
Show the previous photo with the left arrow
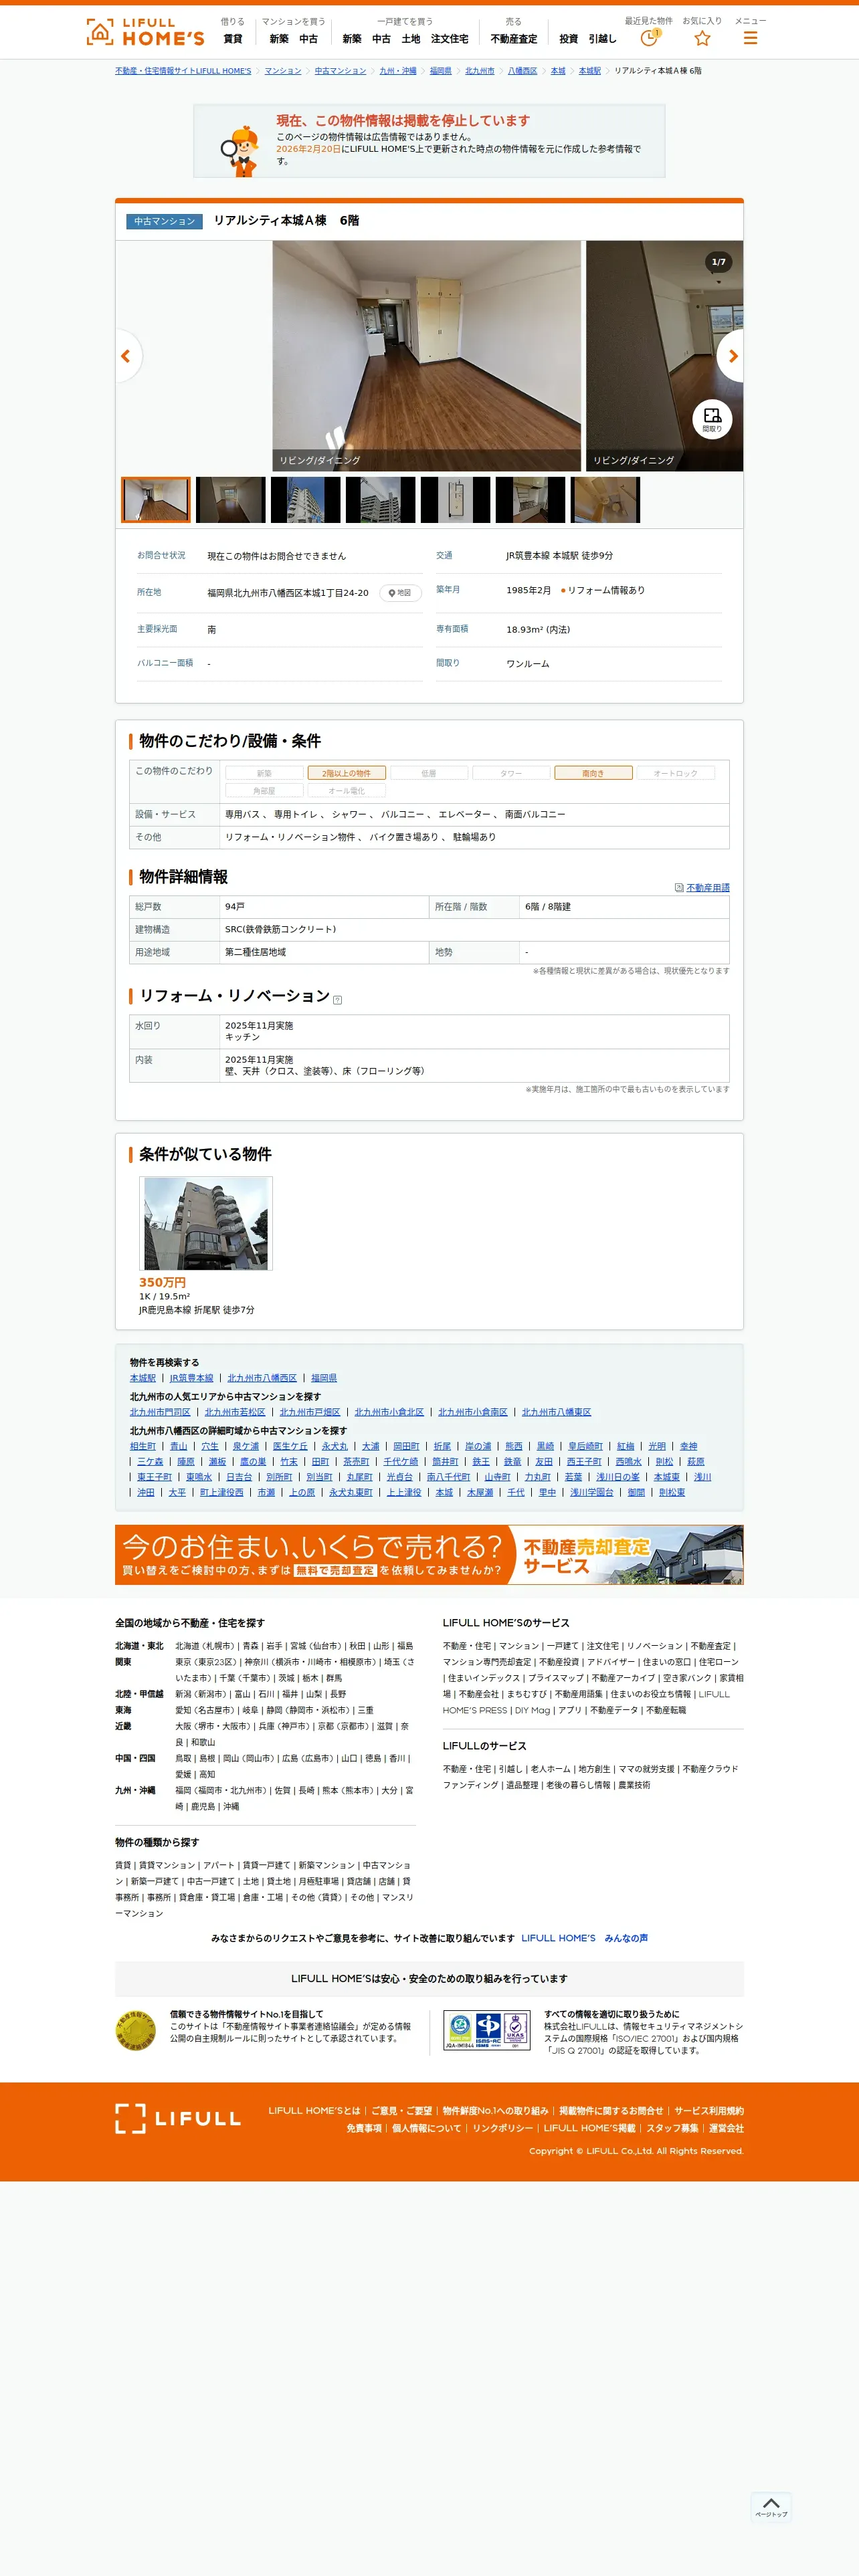[x=127, y=356]
